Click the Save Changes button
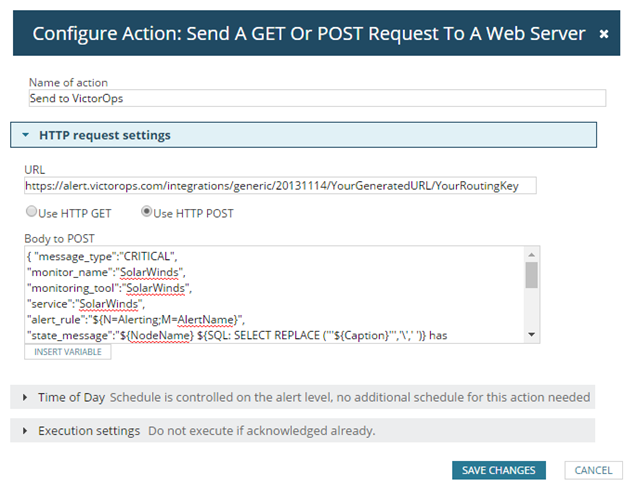 pyautogui.click(x=500, y=470)
